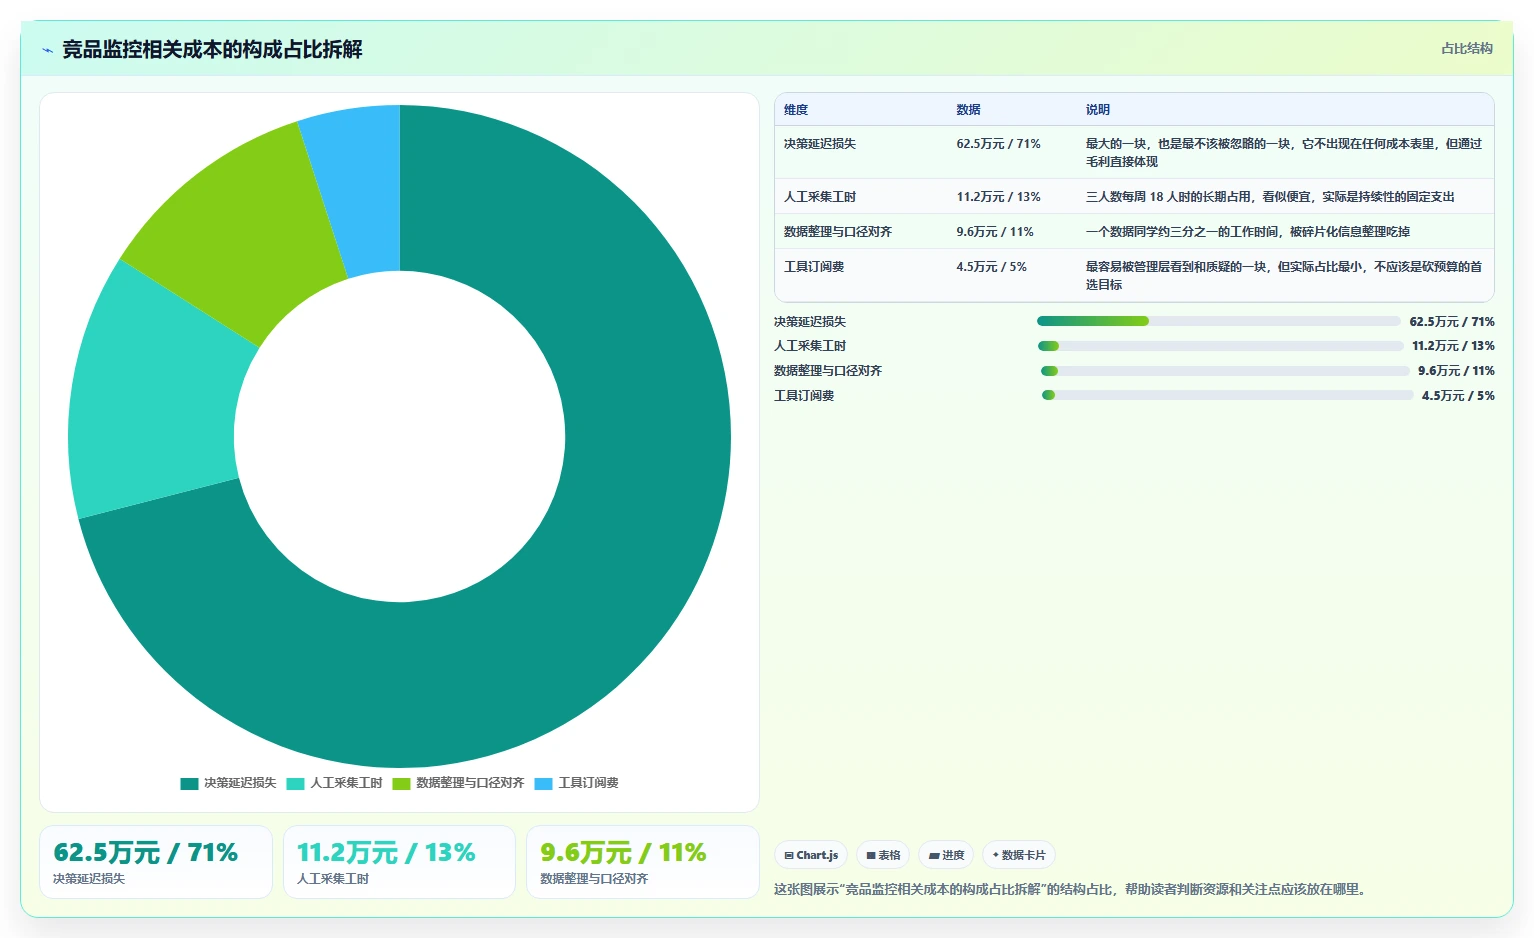
Task: Click the description text starting 这张图展示
Action: (x=1070, y=889)
